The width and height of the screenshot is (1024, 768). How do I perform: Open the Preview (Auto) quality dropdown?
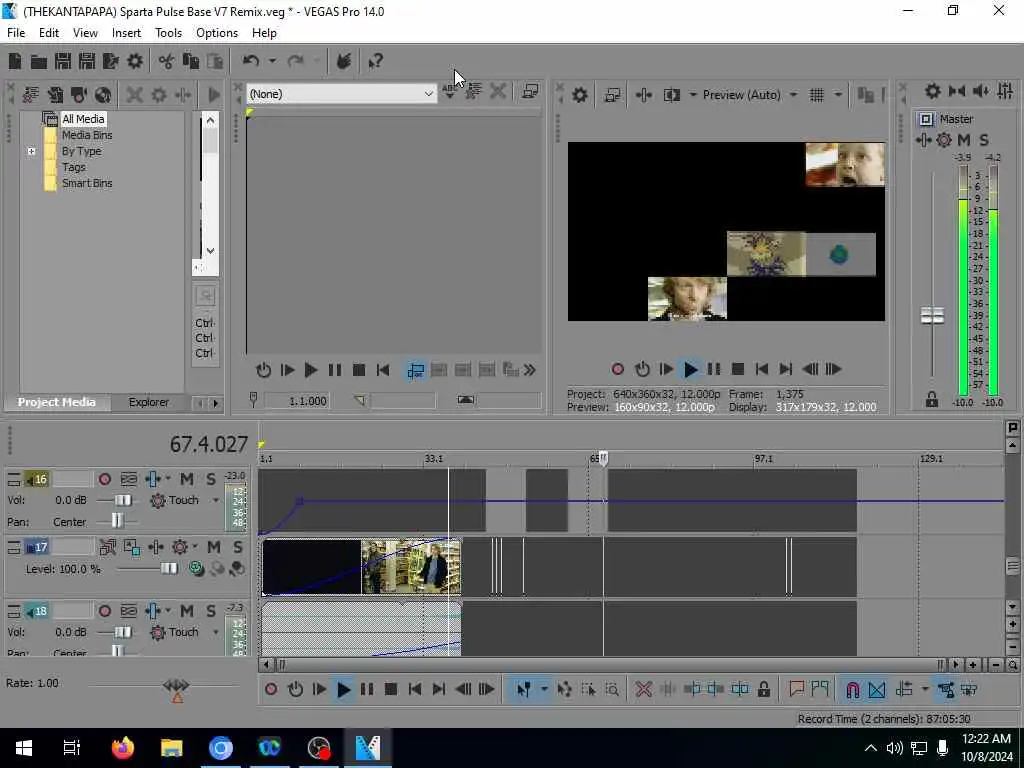(793, 95)
